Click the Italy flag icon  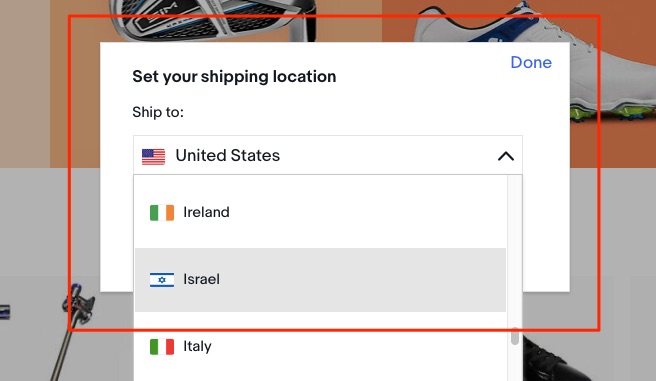162,347
